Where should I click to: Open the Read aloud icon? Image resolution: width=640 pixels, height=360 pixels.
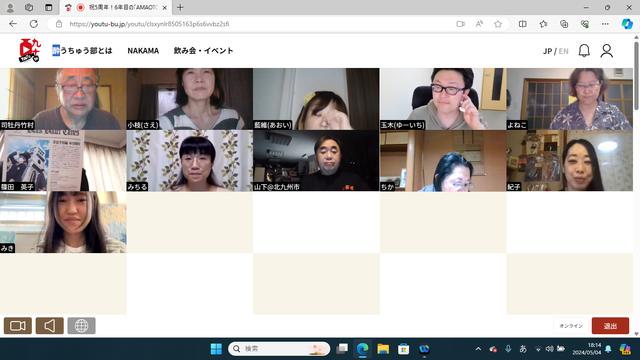tap(479, 24)
